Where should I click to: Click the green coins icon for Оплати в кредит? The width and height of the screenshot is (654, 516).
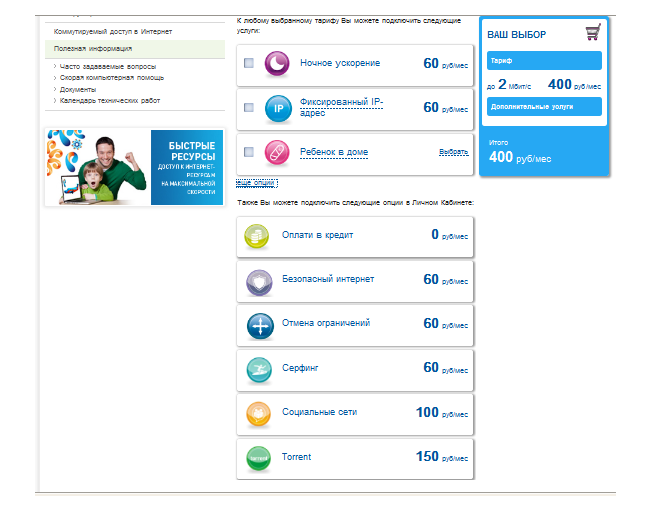tap(258, 236)
